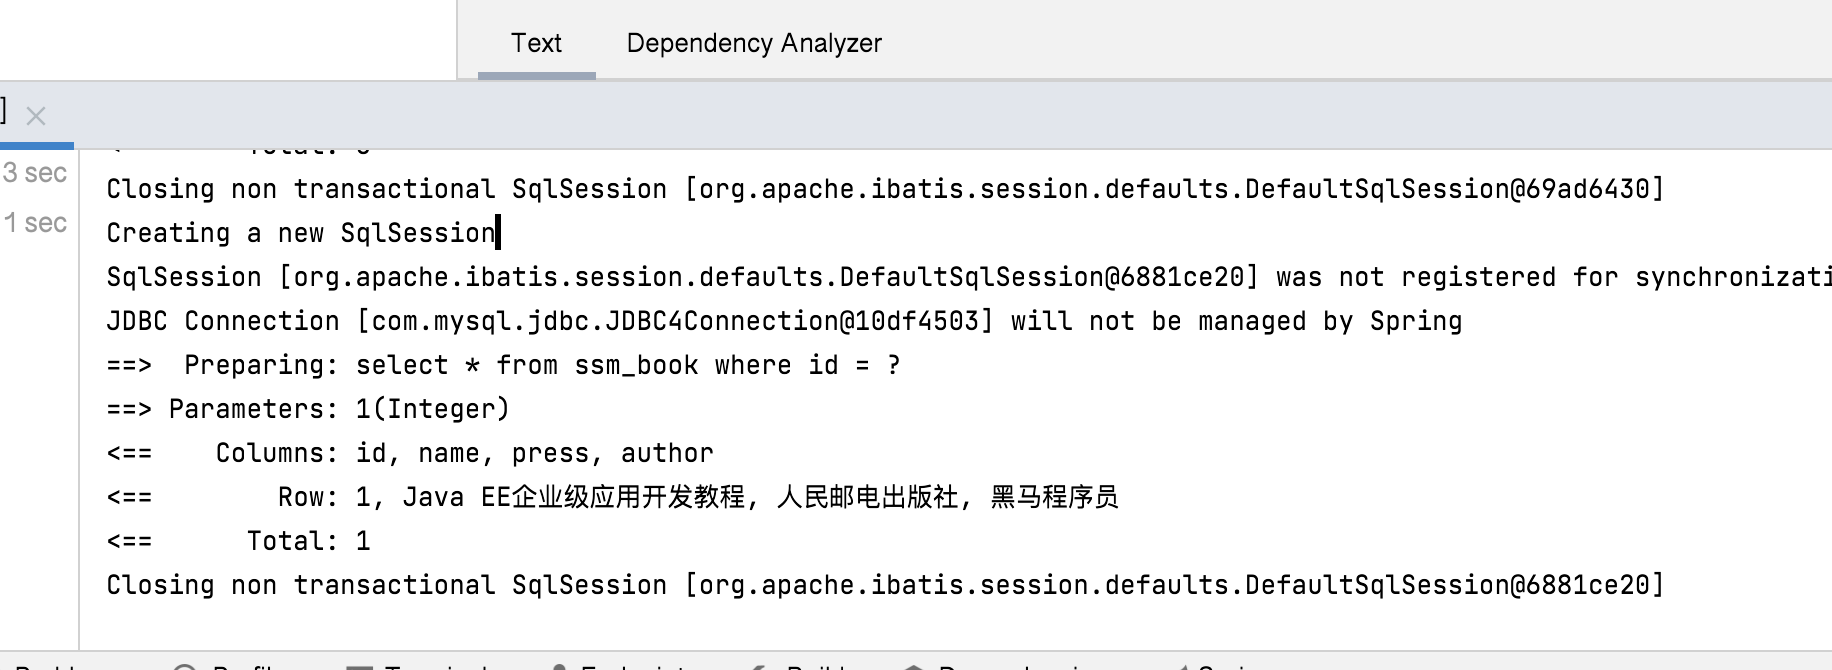This screenshot has width=1832, height=670.
Task: Click the Services status bar label
Action: click(1225, 664)
